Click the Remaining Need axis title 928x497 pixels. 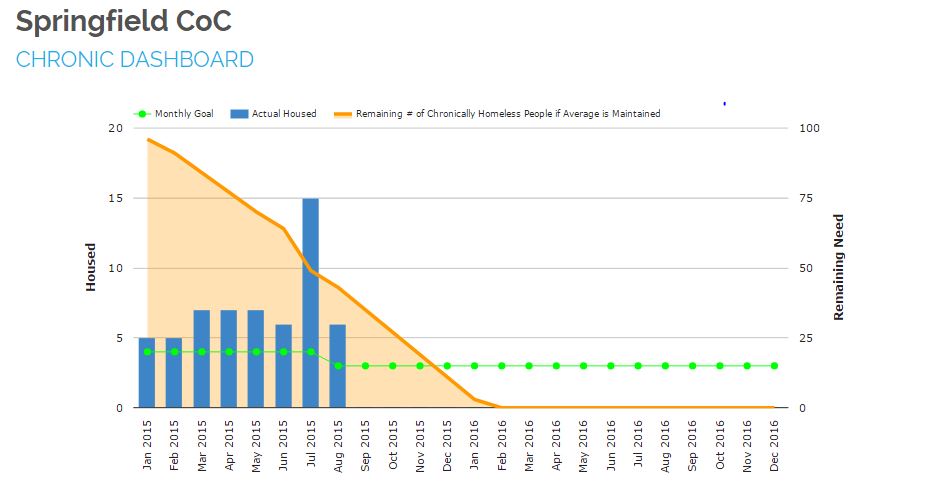pos(839,267)
